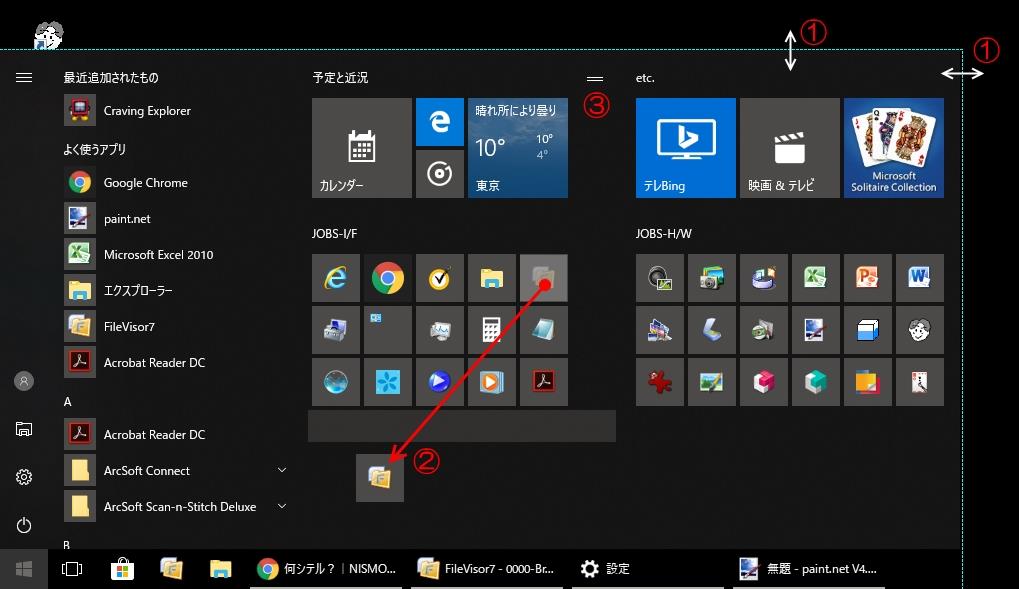Open the Windows Media Player tile

pos(492,382)
